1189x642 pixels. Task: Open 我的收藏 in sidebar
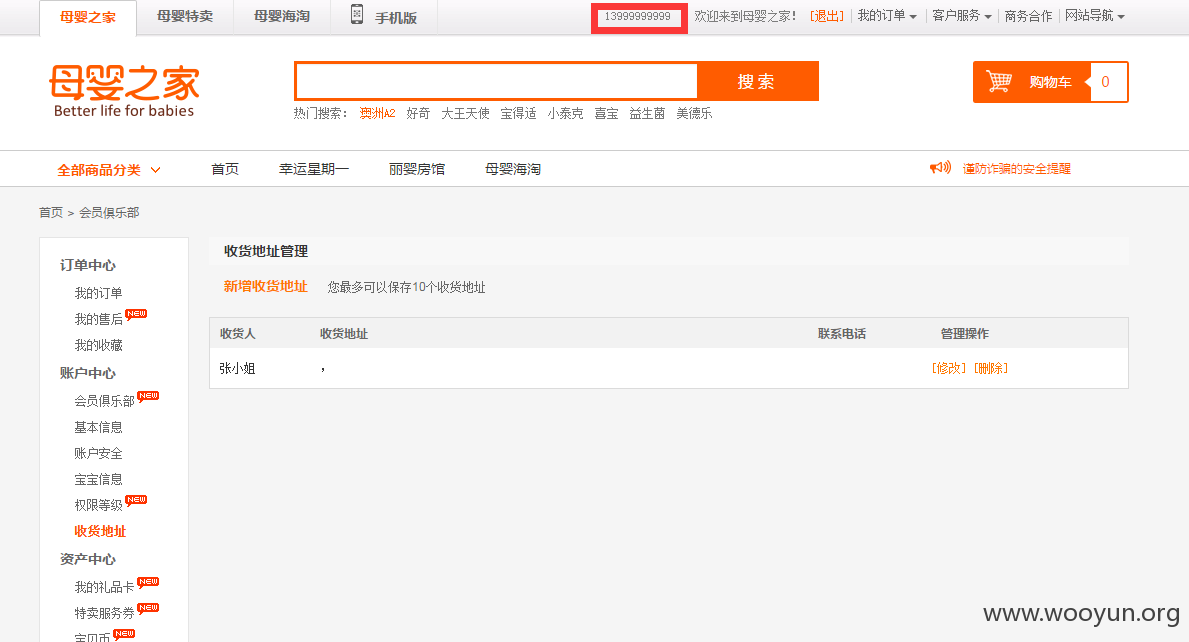coord(98,345)
